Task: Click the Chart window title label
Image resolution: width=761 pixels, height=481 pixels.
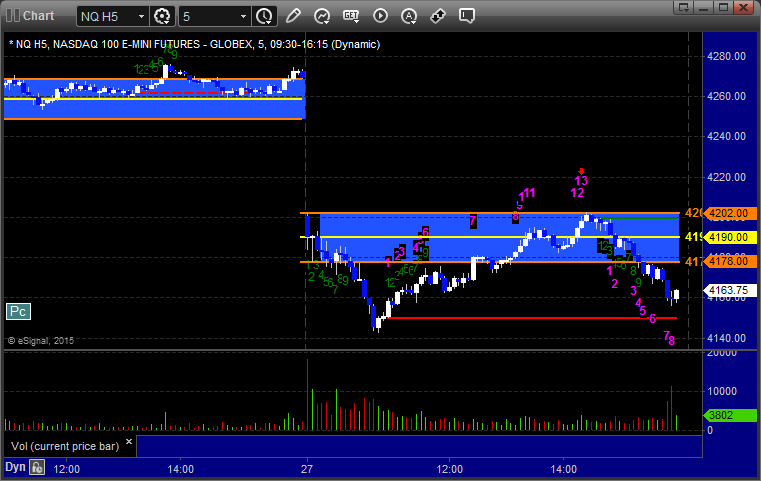Action: [x=39, y=16]
